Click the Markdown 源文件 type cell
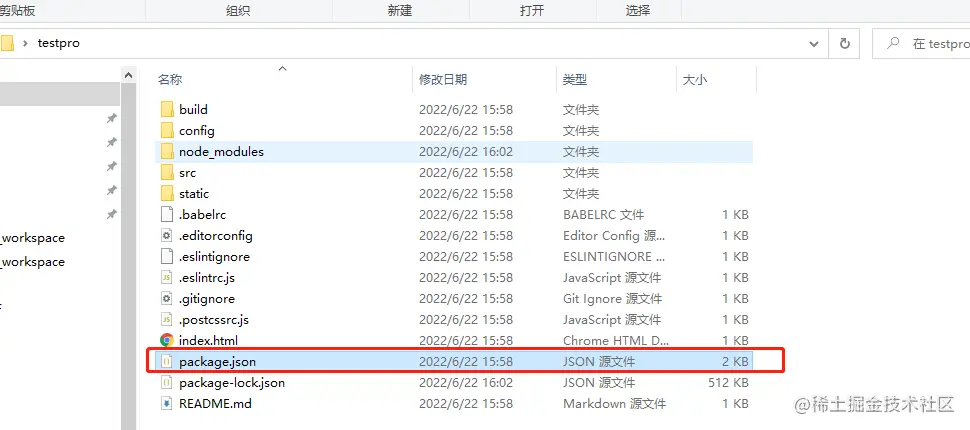Viewport: 970px width, 430px height. tap(614, 404)
